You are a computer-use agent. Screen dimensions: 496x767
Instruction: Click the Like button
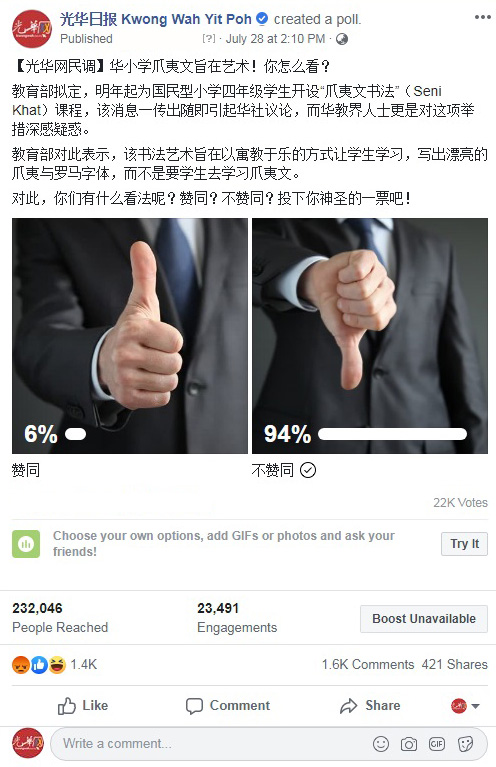(83, 706)
